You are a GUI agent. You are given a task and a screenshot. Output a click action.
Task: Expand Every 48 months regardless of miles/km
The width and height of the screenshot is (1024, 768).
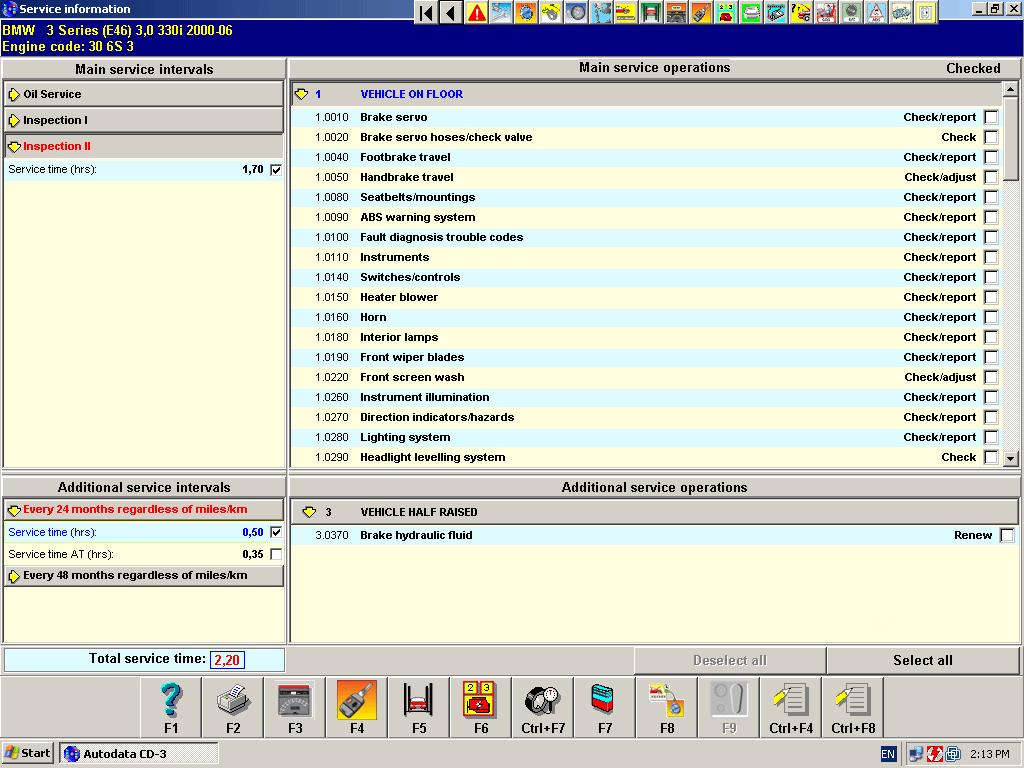pyautogui.click(x=144, y=575)
